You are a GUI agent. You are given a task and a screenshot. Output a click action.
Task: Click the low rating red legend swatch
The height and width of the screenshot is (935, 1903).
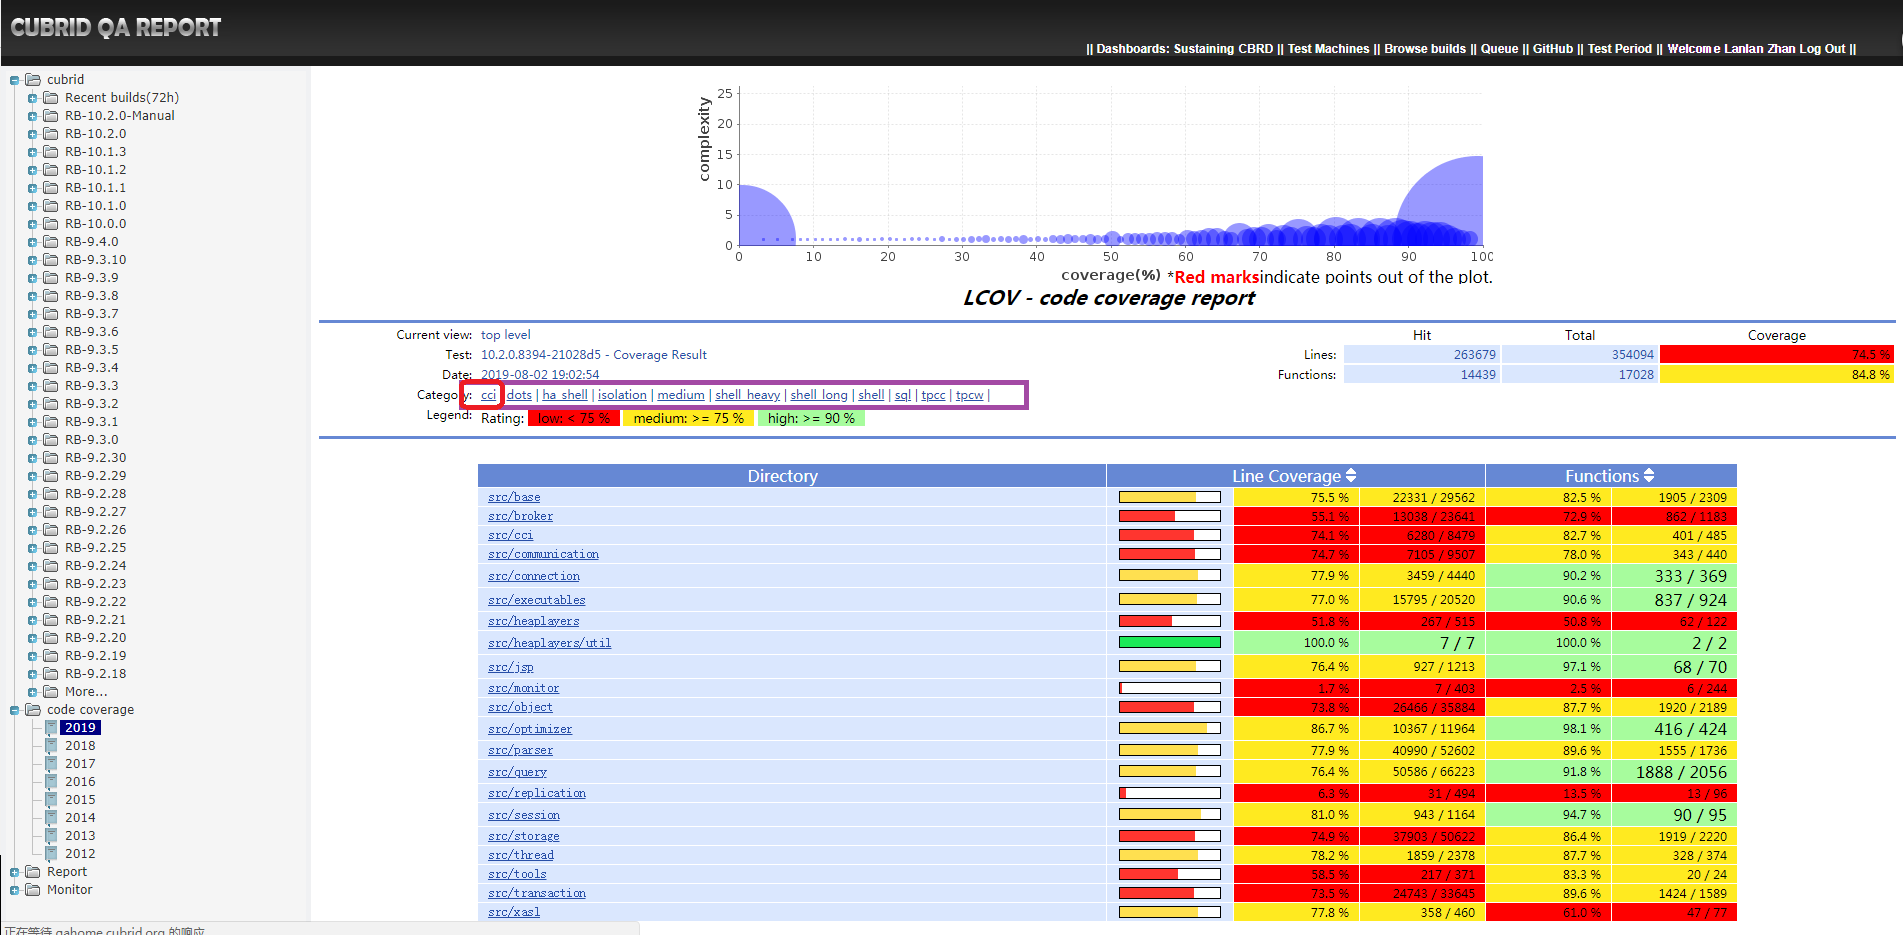574,418
